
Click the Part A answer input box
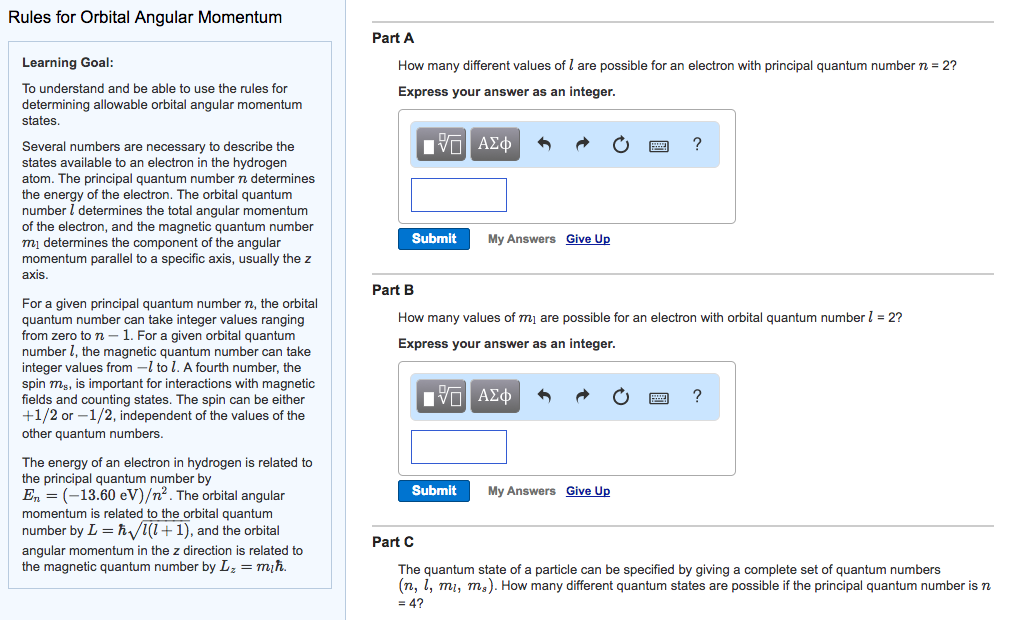coord(459,195)
